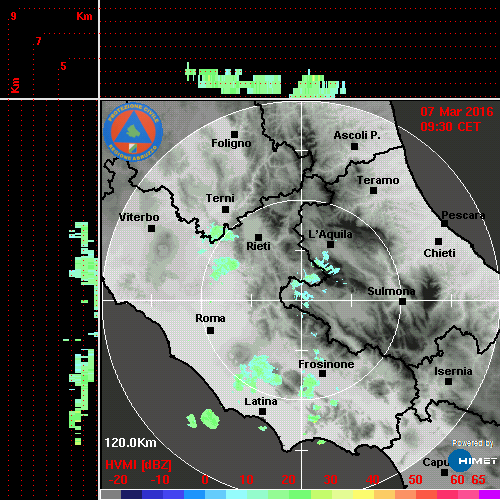Click the Rieti city label
This screenshot has height=500, width=500.
pyautogui.click(x=258, y=246)
